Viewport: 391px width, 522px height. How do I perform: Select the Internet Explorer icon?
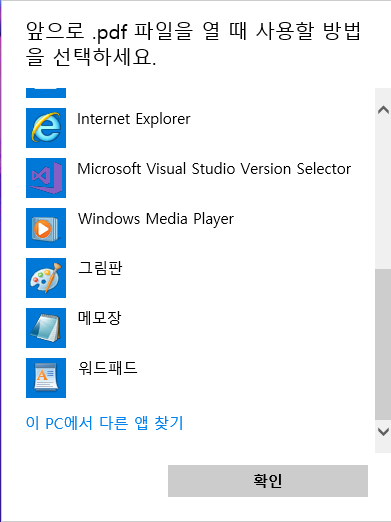pyautogui.click(x=46, y=128)
